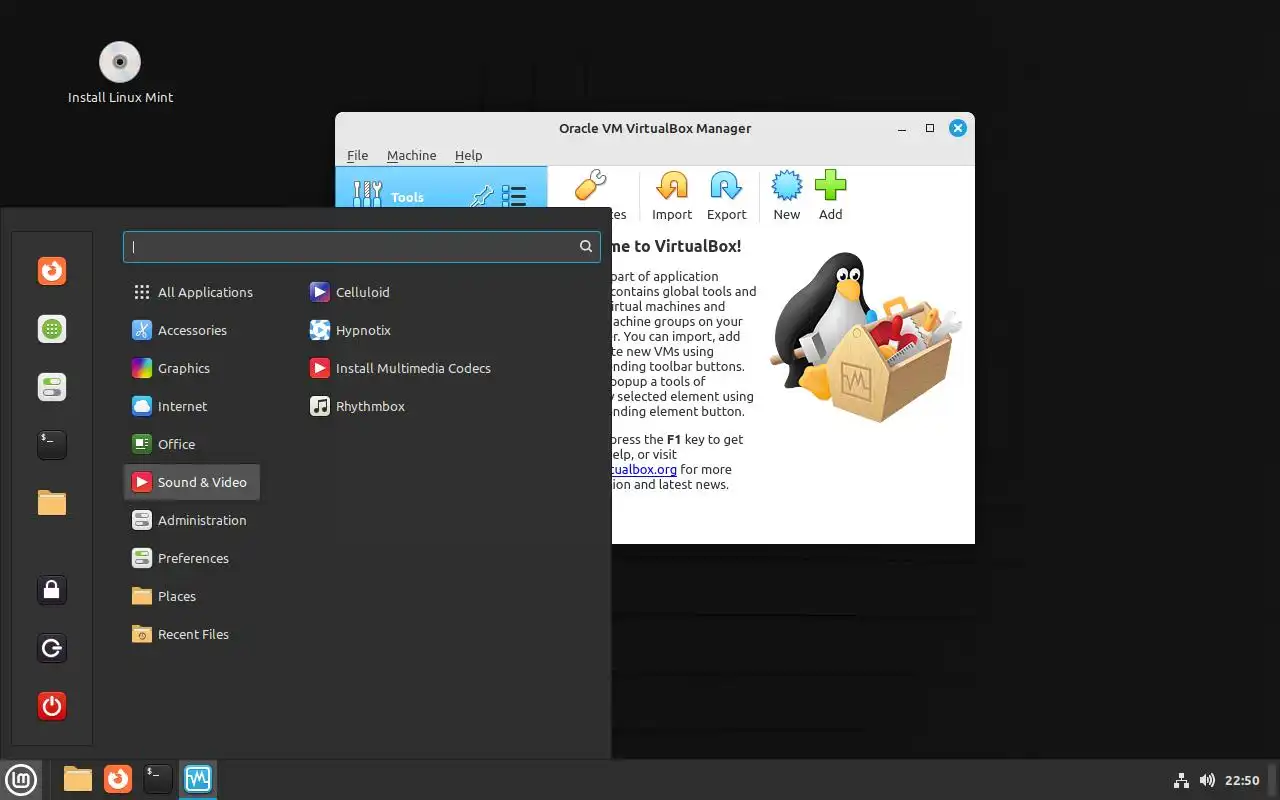Click the Log Out icon in menu
This screenshot has height=800, width=1280.
pos(52,648)
